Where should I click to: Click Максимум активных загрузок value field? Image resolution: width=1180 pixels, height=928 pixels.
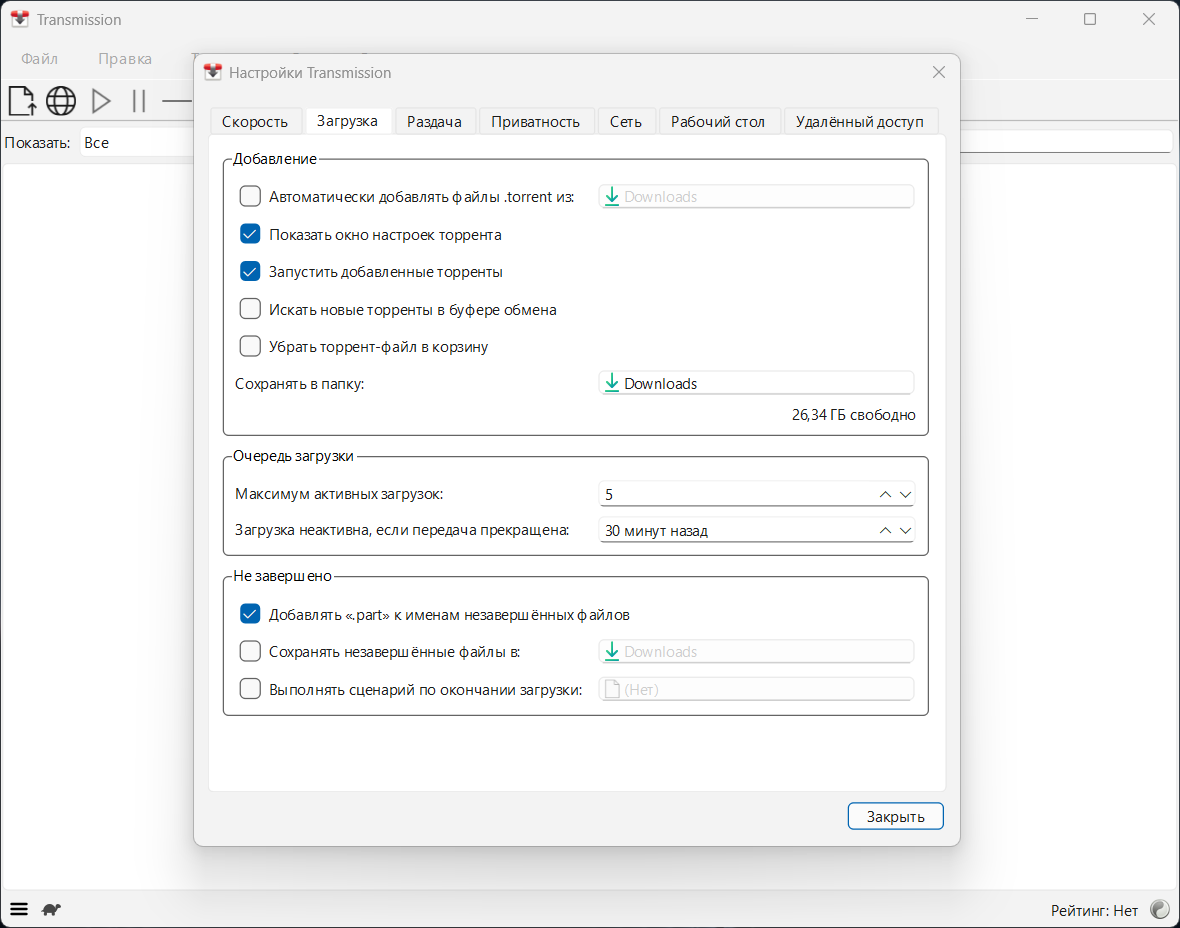click(x=738, y=494)
